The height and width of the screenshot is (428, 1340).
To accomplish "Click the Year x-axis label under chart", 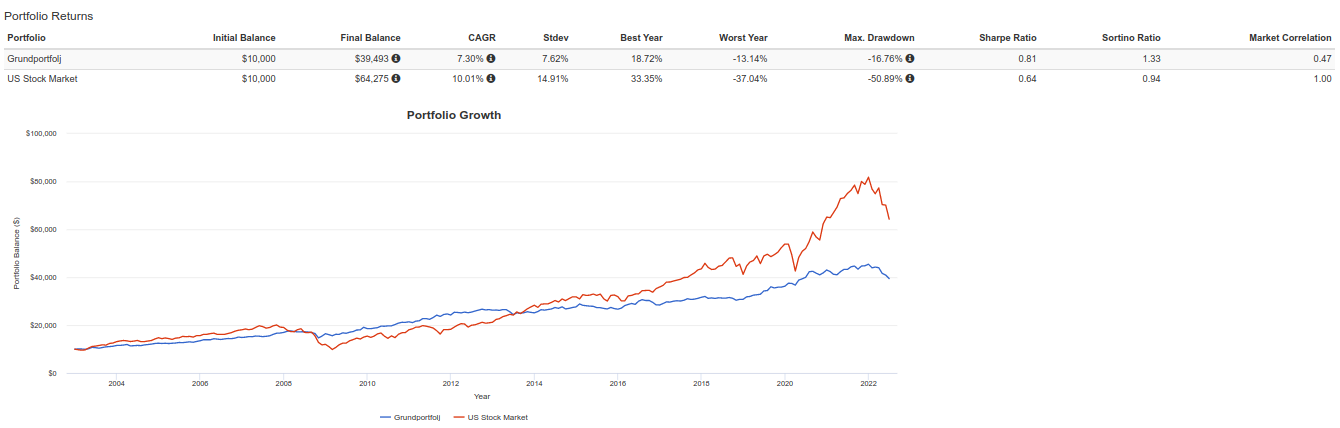I will [482, 397].
